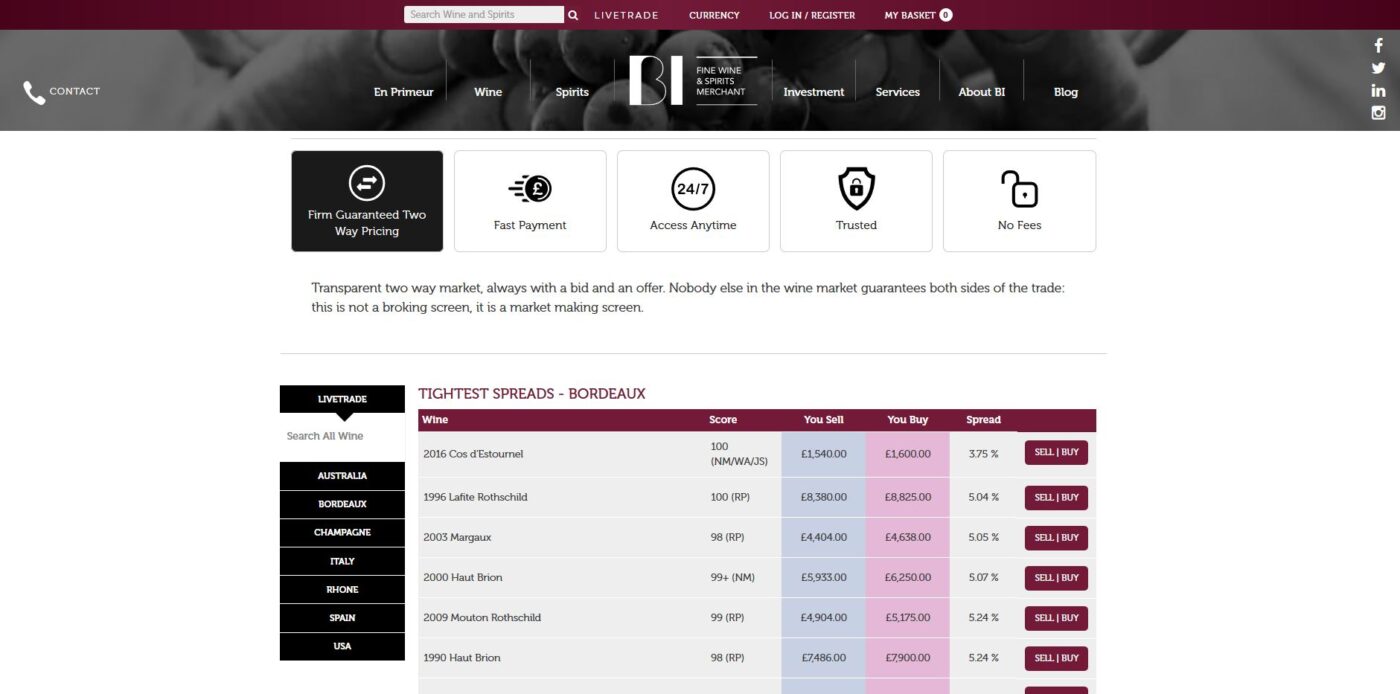
Task: Click the phone Contact icon
Action: tap(34, 93)
